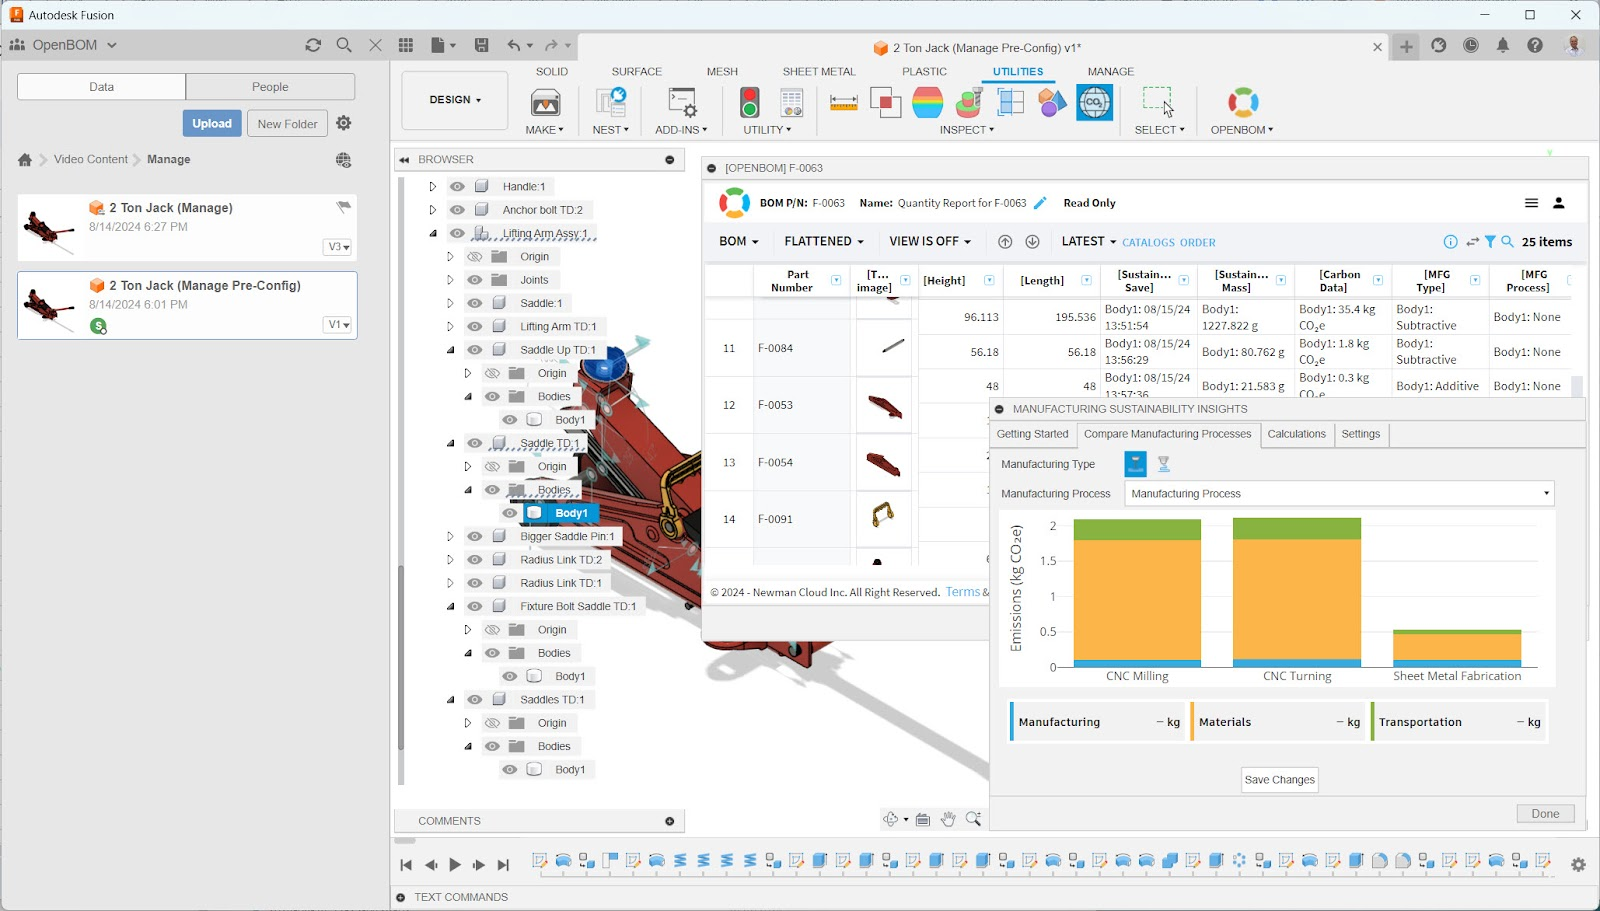Edit the BOM name with pencil icon

pyautogui.click(x=1040, y=203)
